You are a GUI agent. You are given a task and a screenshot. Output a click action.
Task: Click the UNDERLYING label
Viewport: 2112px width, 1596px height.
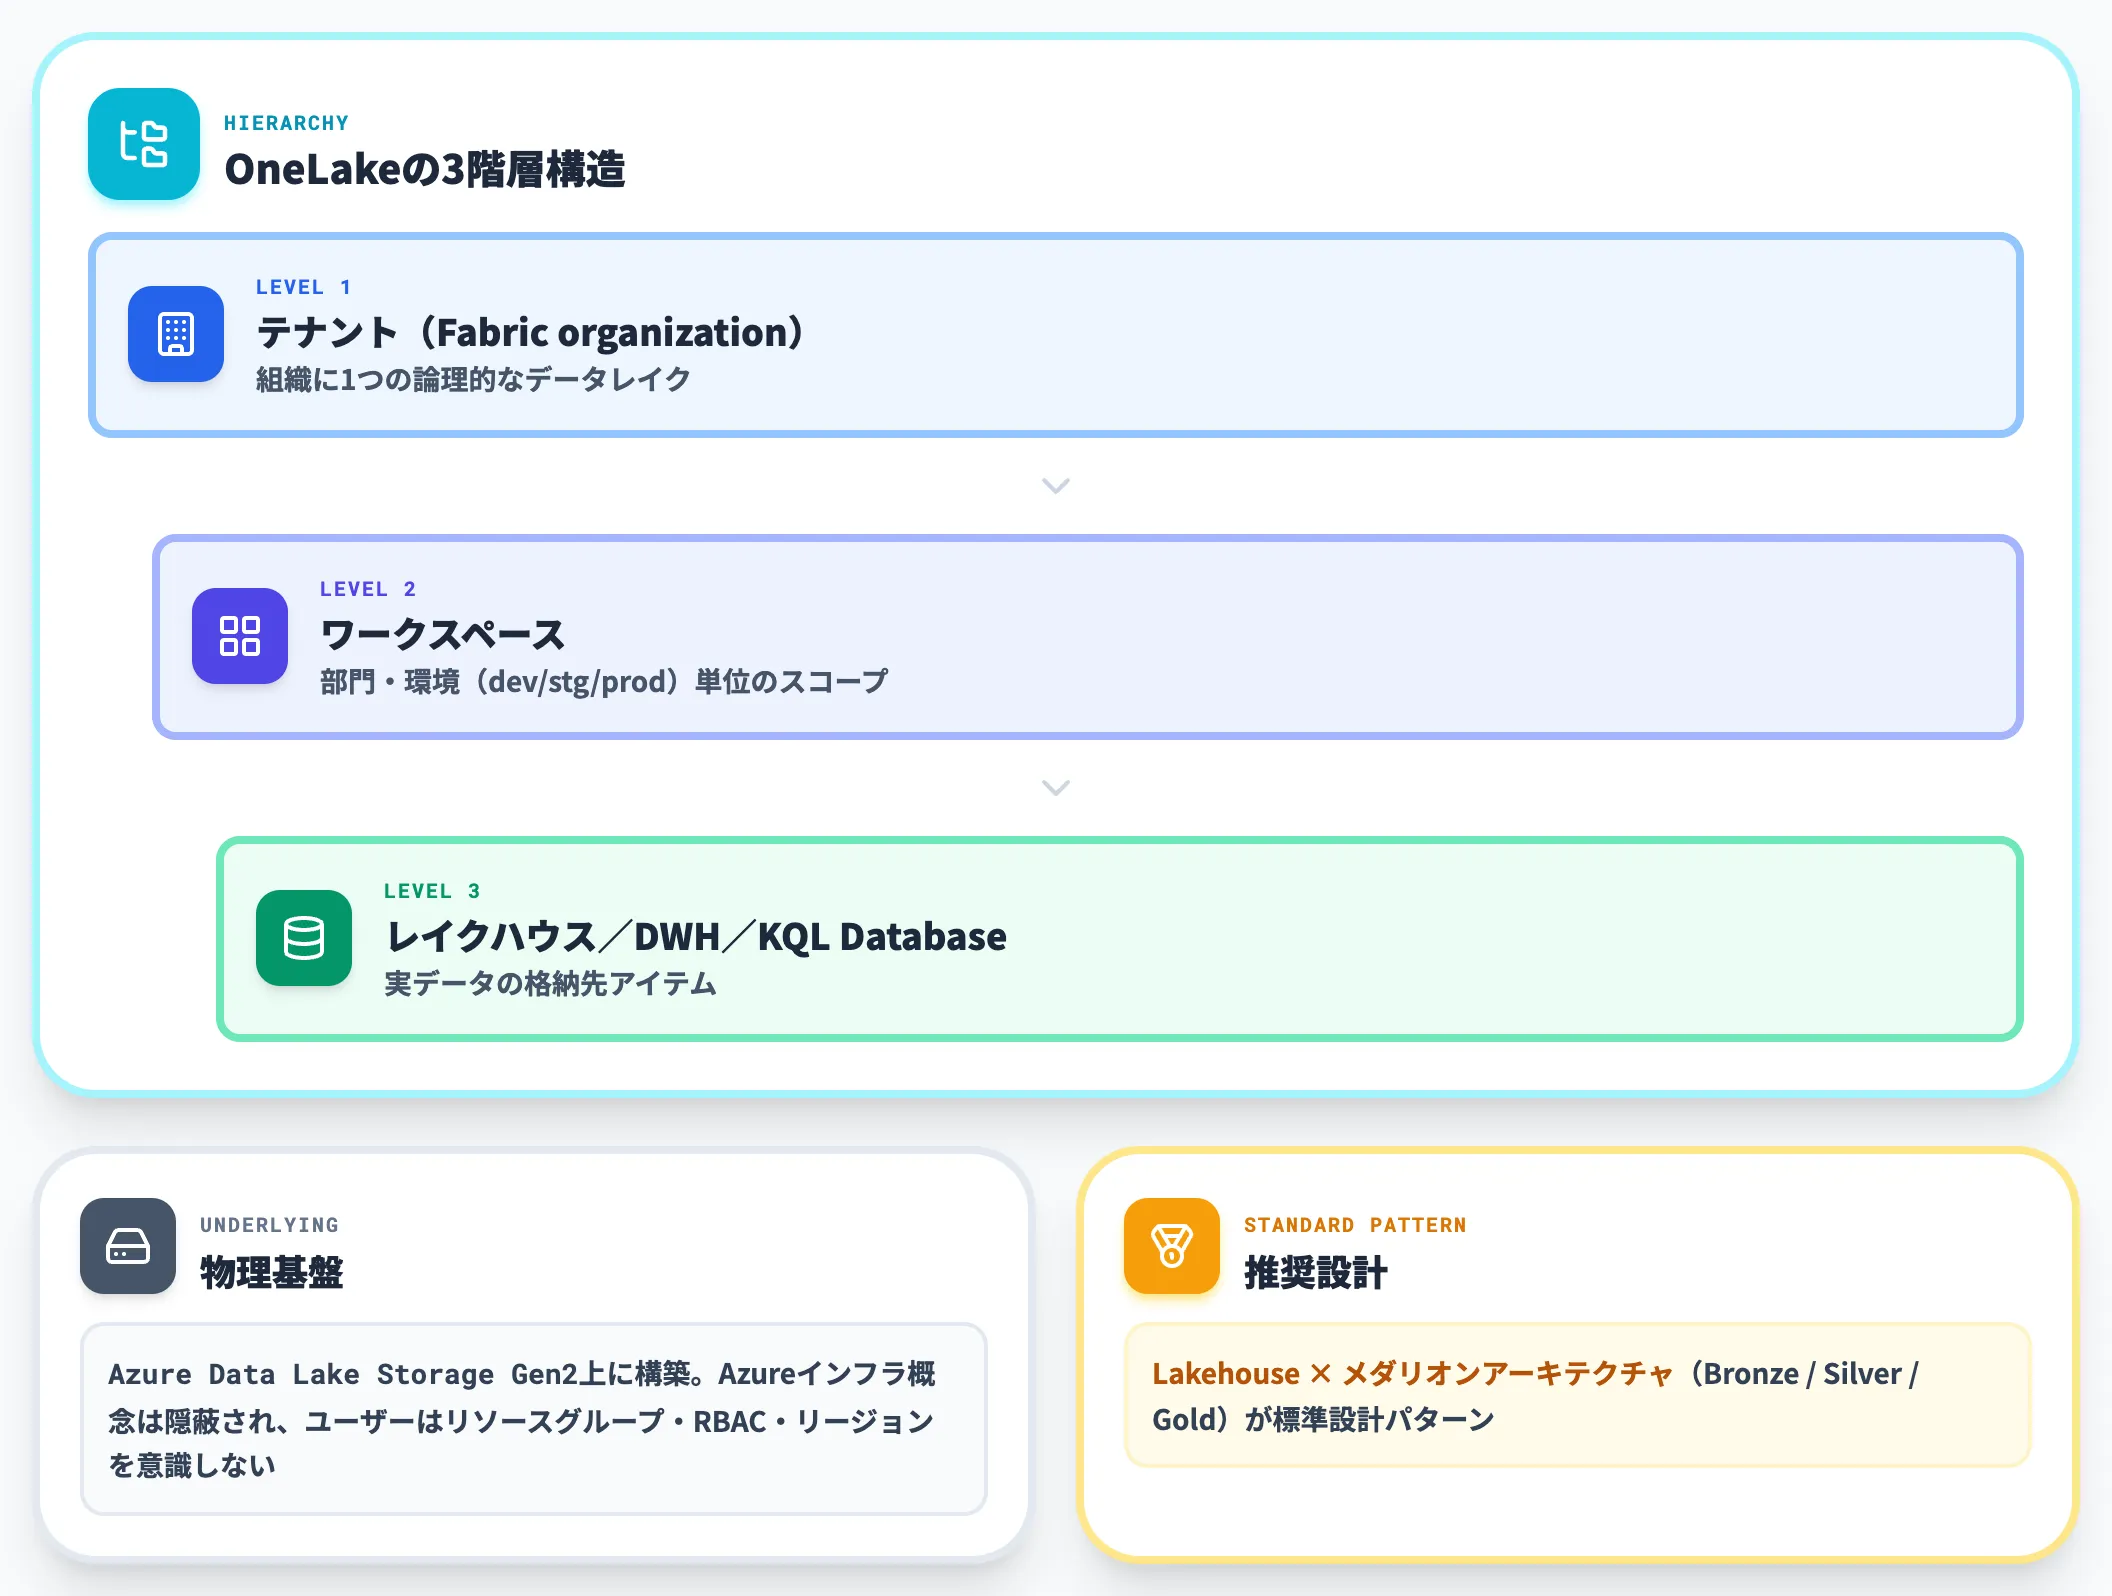(x=270, y=1225)
